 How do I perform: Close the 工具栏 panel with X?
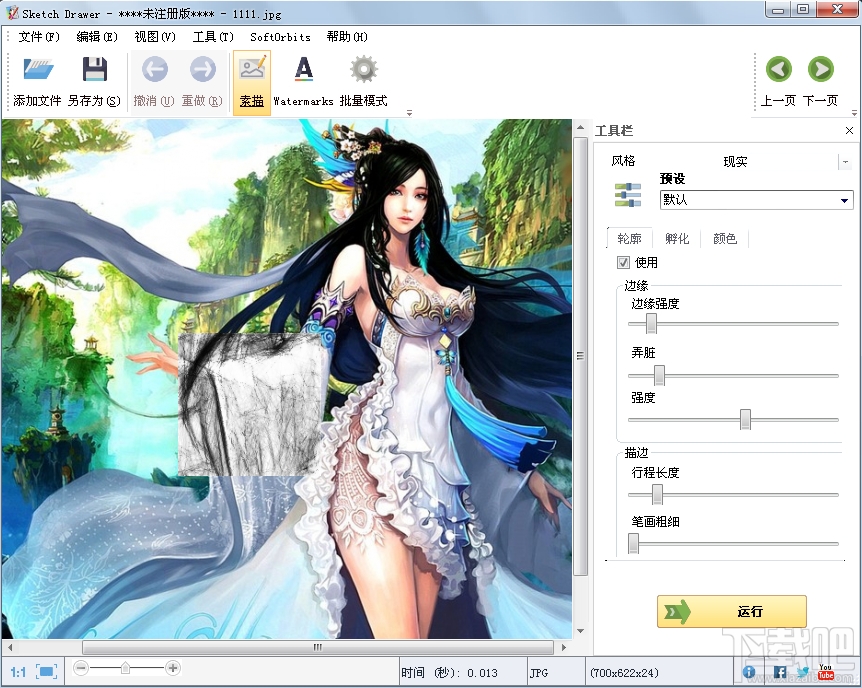[849, 130]
